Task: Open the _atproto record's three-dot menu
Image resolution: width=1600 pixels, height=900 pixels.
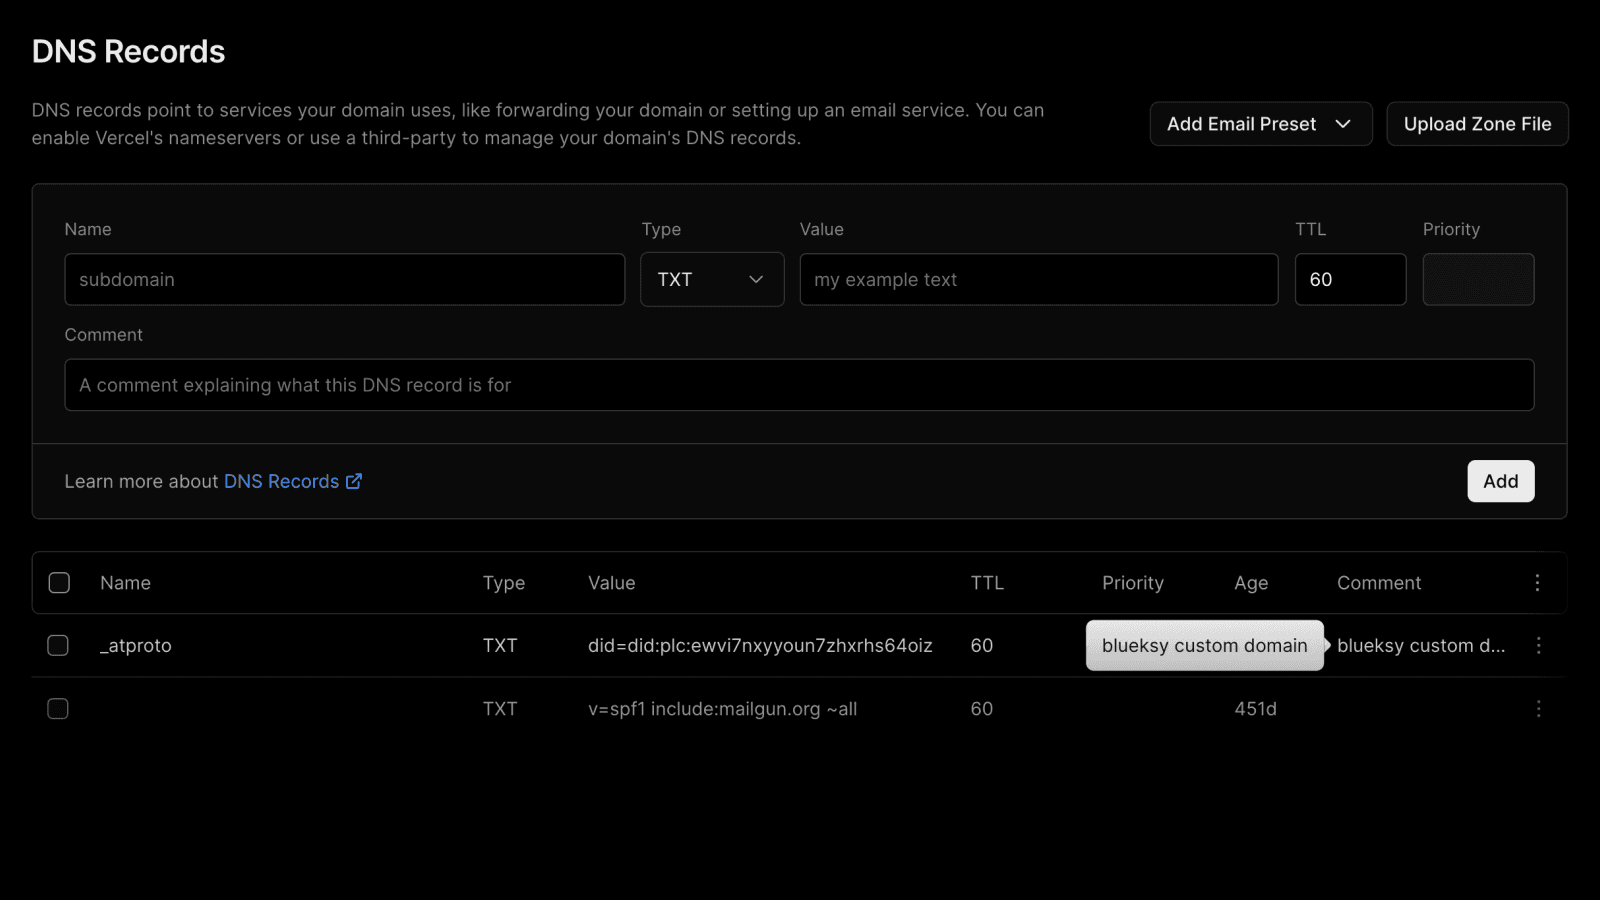Action: [1538, 646]
